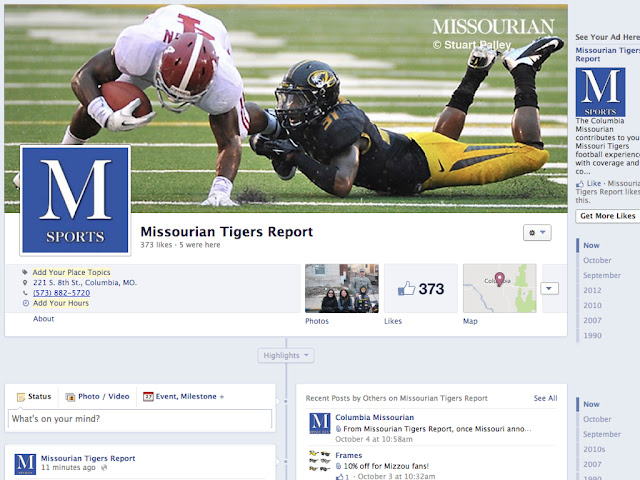Click the address location pin icon
Viewport: 640px width, 480px height.
tap(25, 282)
